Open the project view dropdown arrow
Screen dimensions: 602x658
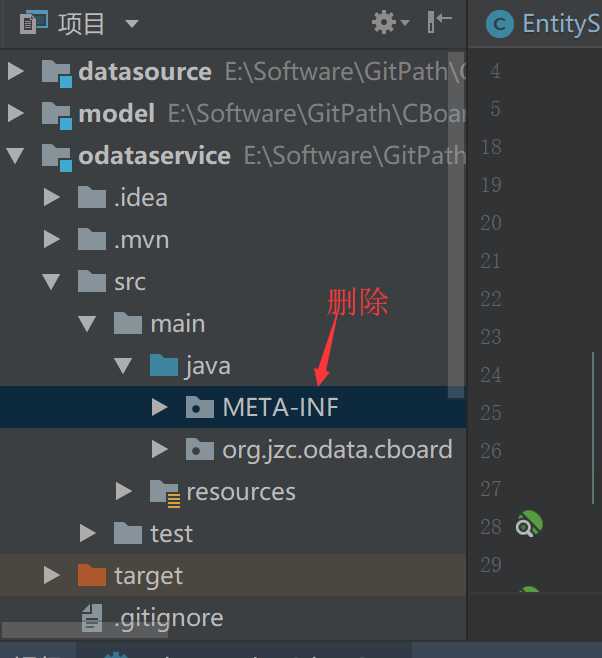pos(132,24)
